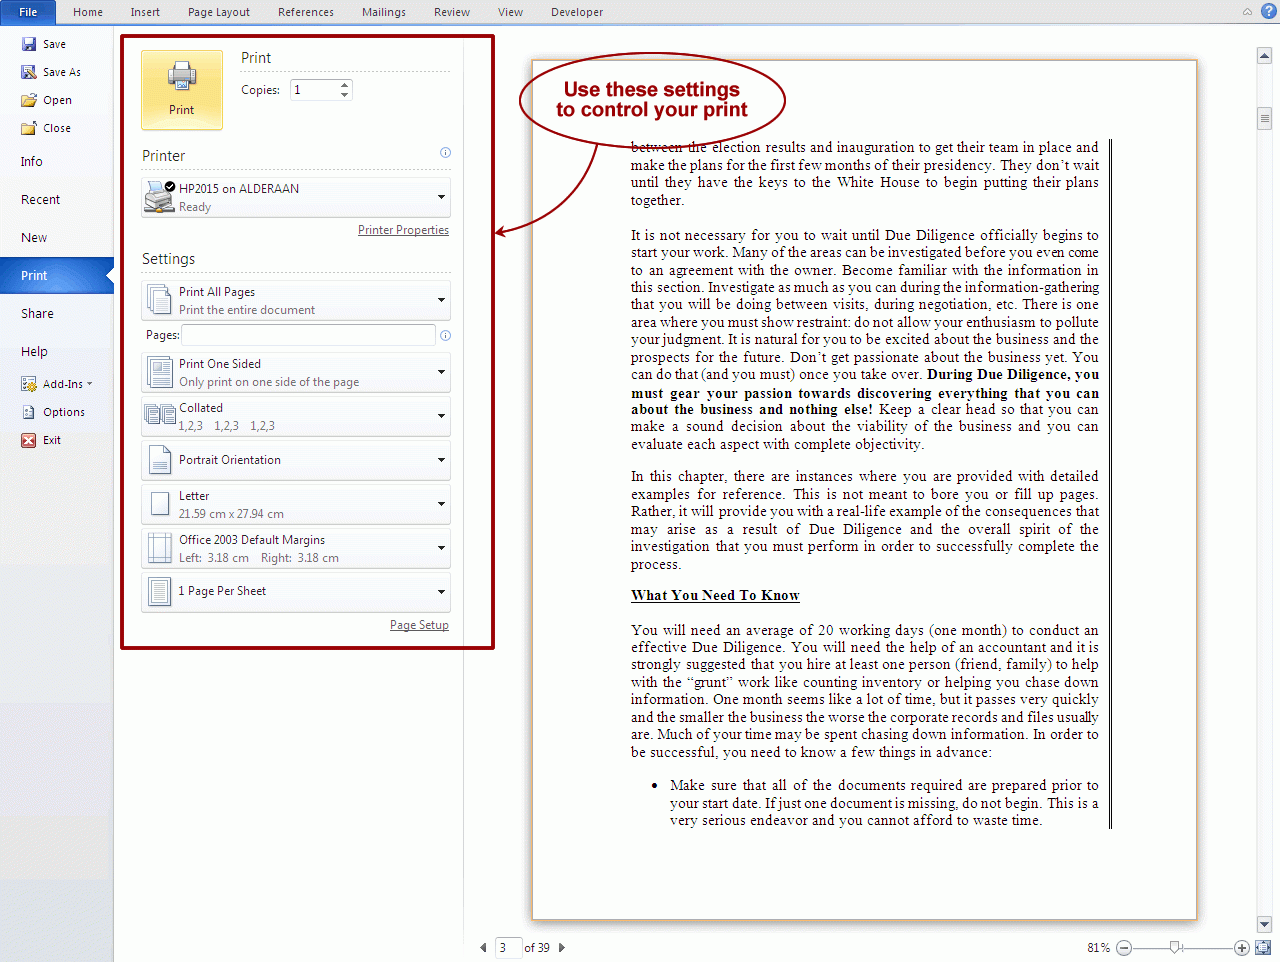
Task: Expand the Print All Pages dropdown
Action: [x=440, y=299]
